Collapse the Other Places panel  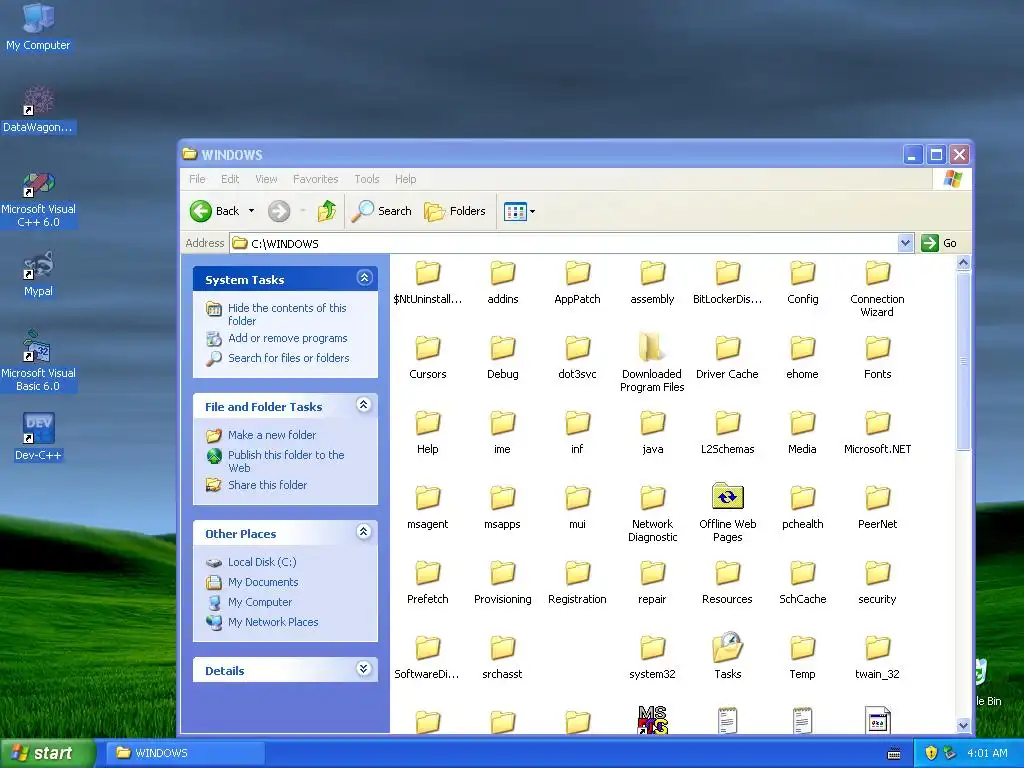[364, 532]
